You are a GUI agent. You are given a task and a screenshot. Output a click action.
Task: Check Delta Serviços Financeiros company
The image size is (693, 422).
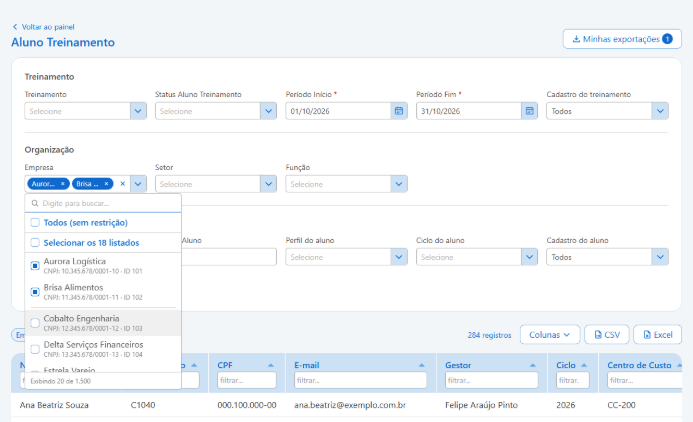pyautogui.click(x=35, y=349)
